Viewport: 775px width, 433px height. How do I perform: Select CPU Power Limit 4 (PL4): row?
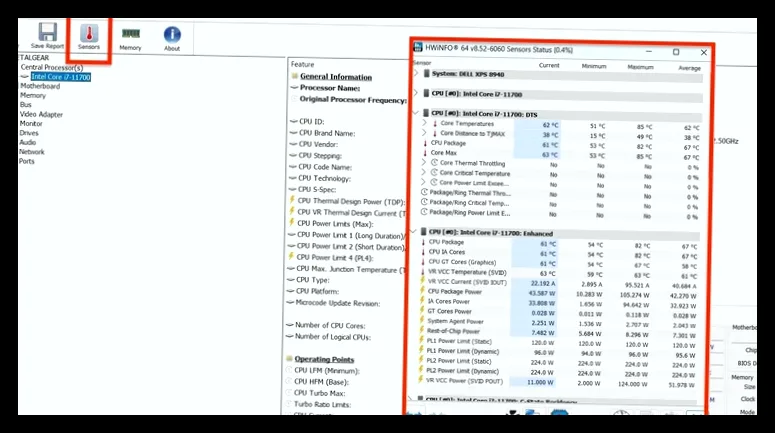pos(335,258)
